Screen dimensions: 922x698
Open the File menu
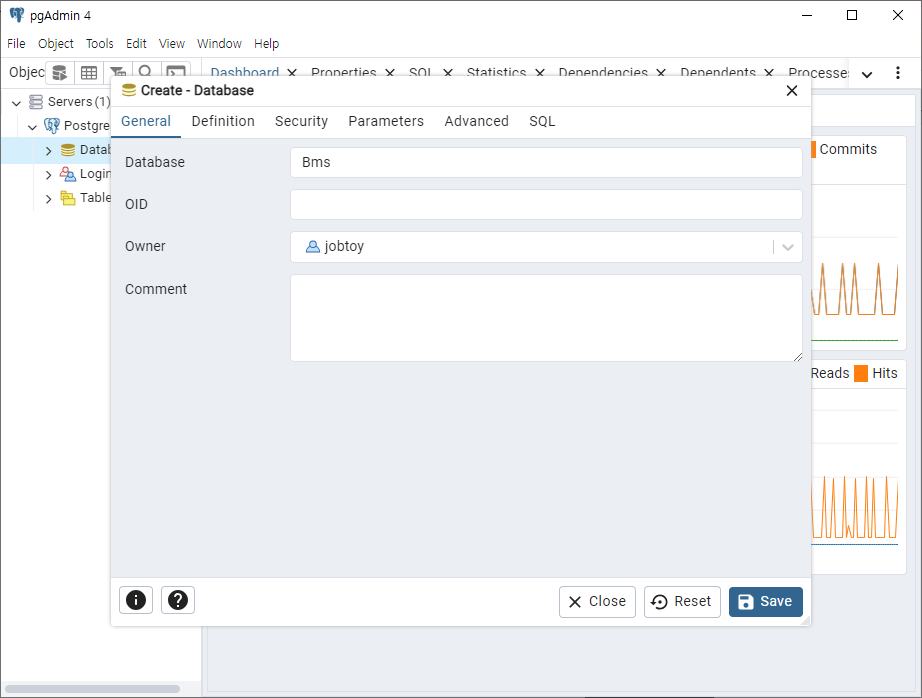(16, 44)
